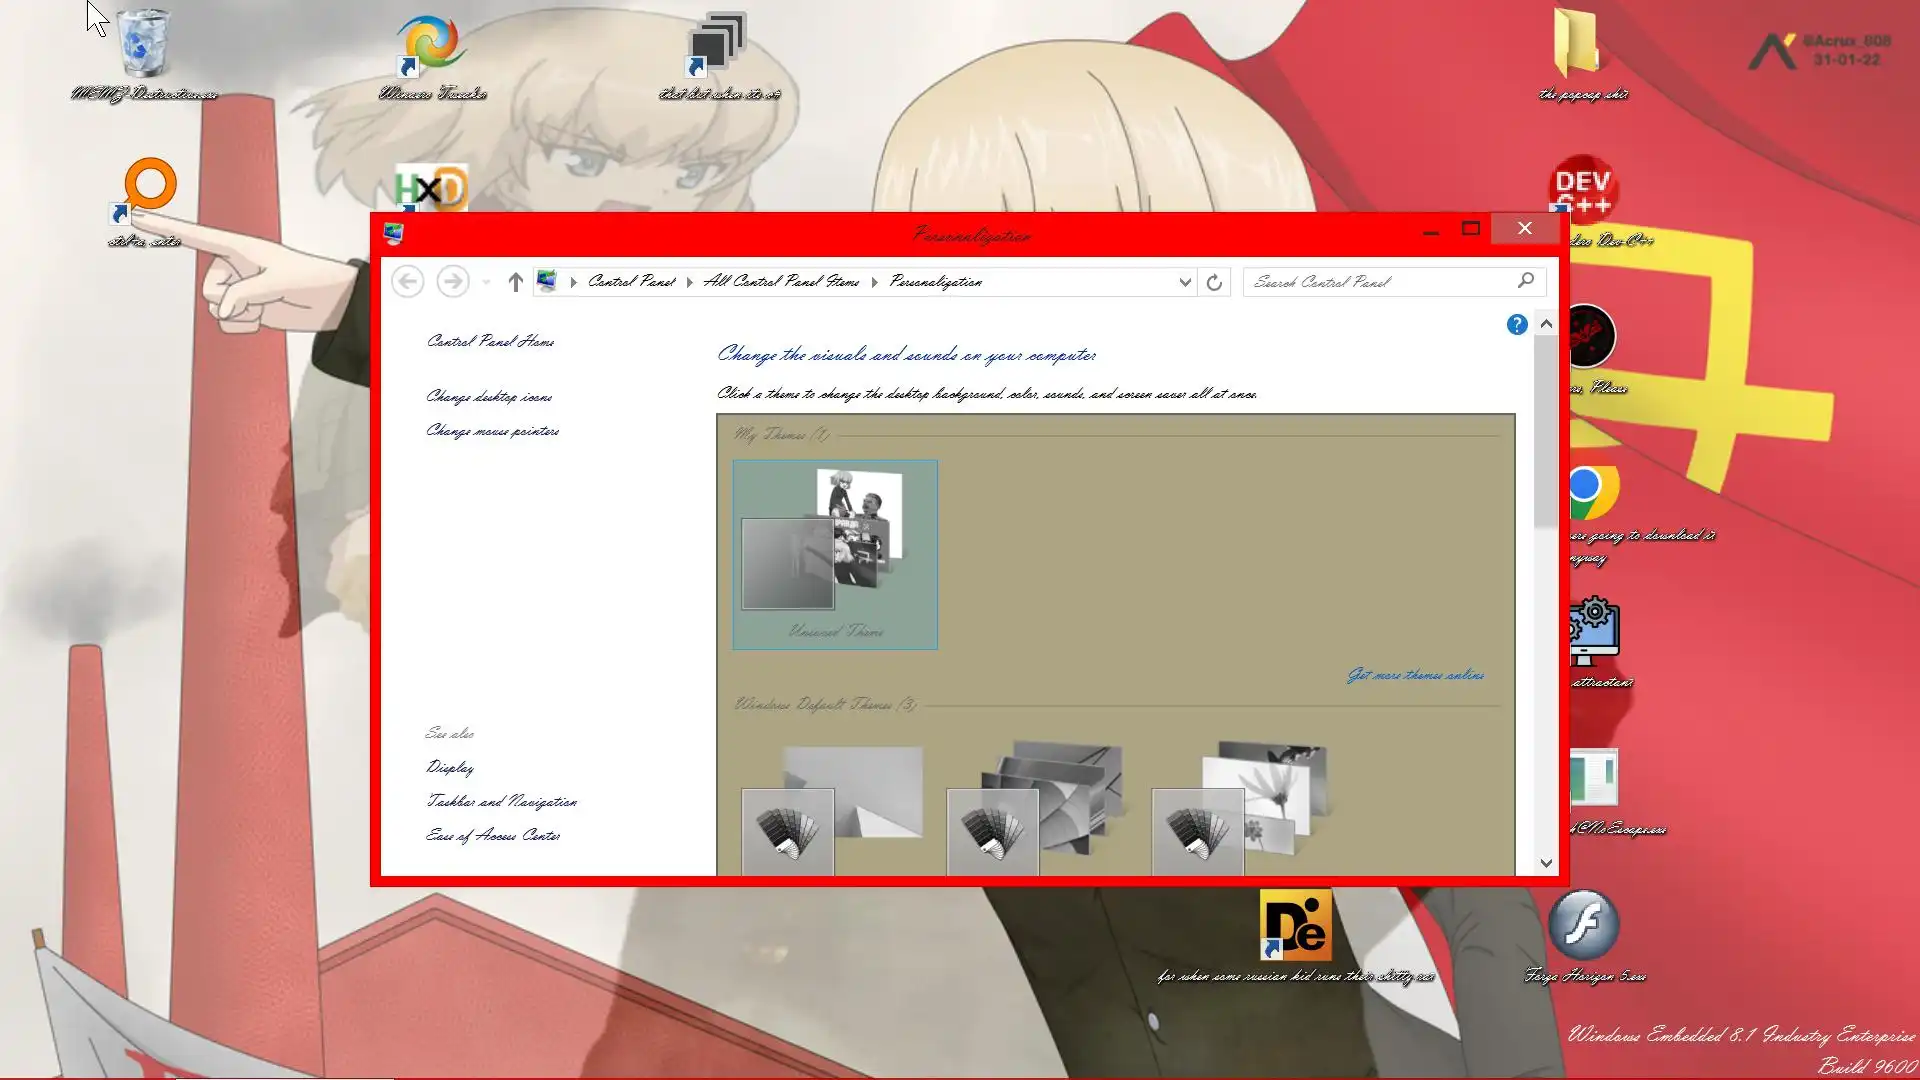Image resolution: width=1920 pixels, height=1080 pixels.
Task: Open the recent locations dropdown arrow
Action: [x=486, y=283]
